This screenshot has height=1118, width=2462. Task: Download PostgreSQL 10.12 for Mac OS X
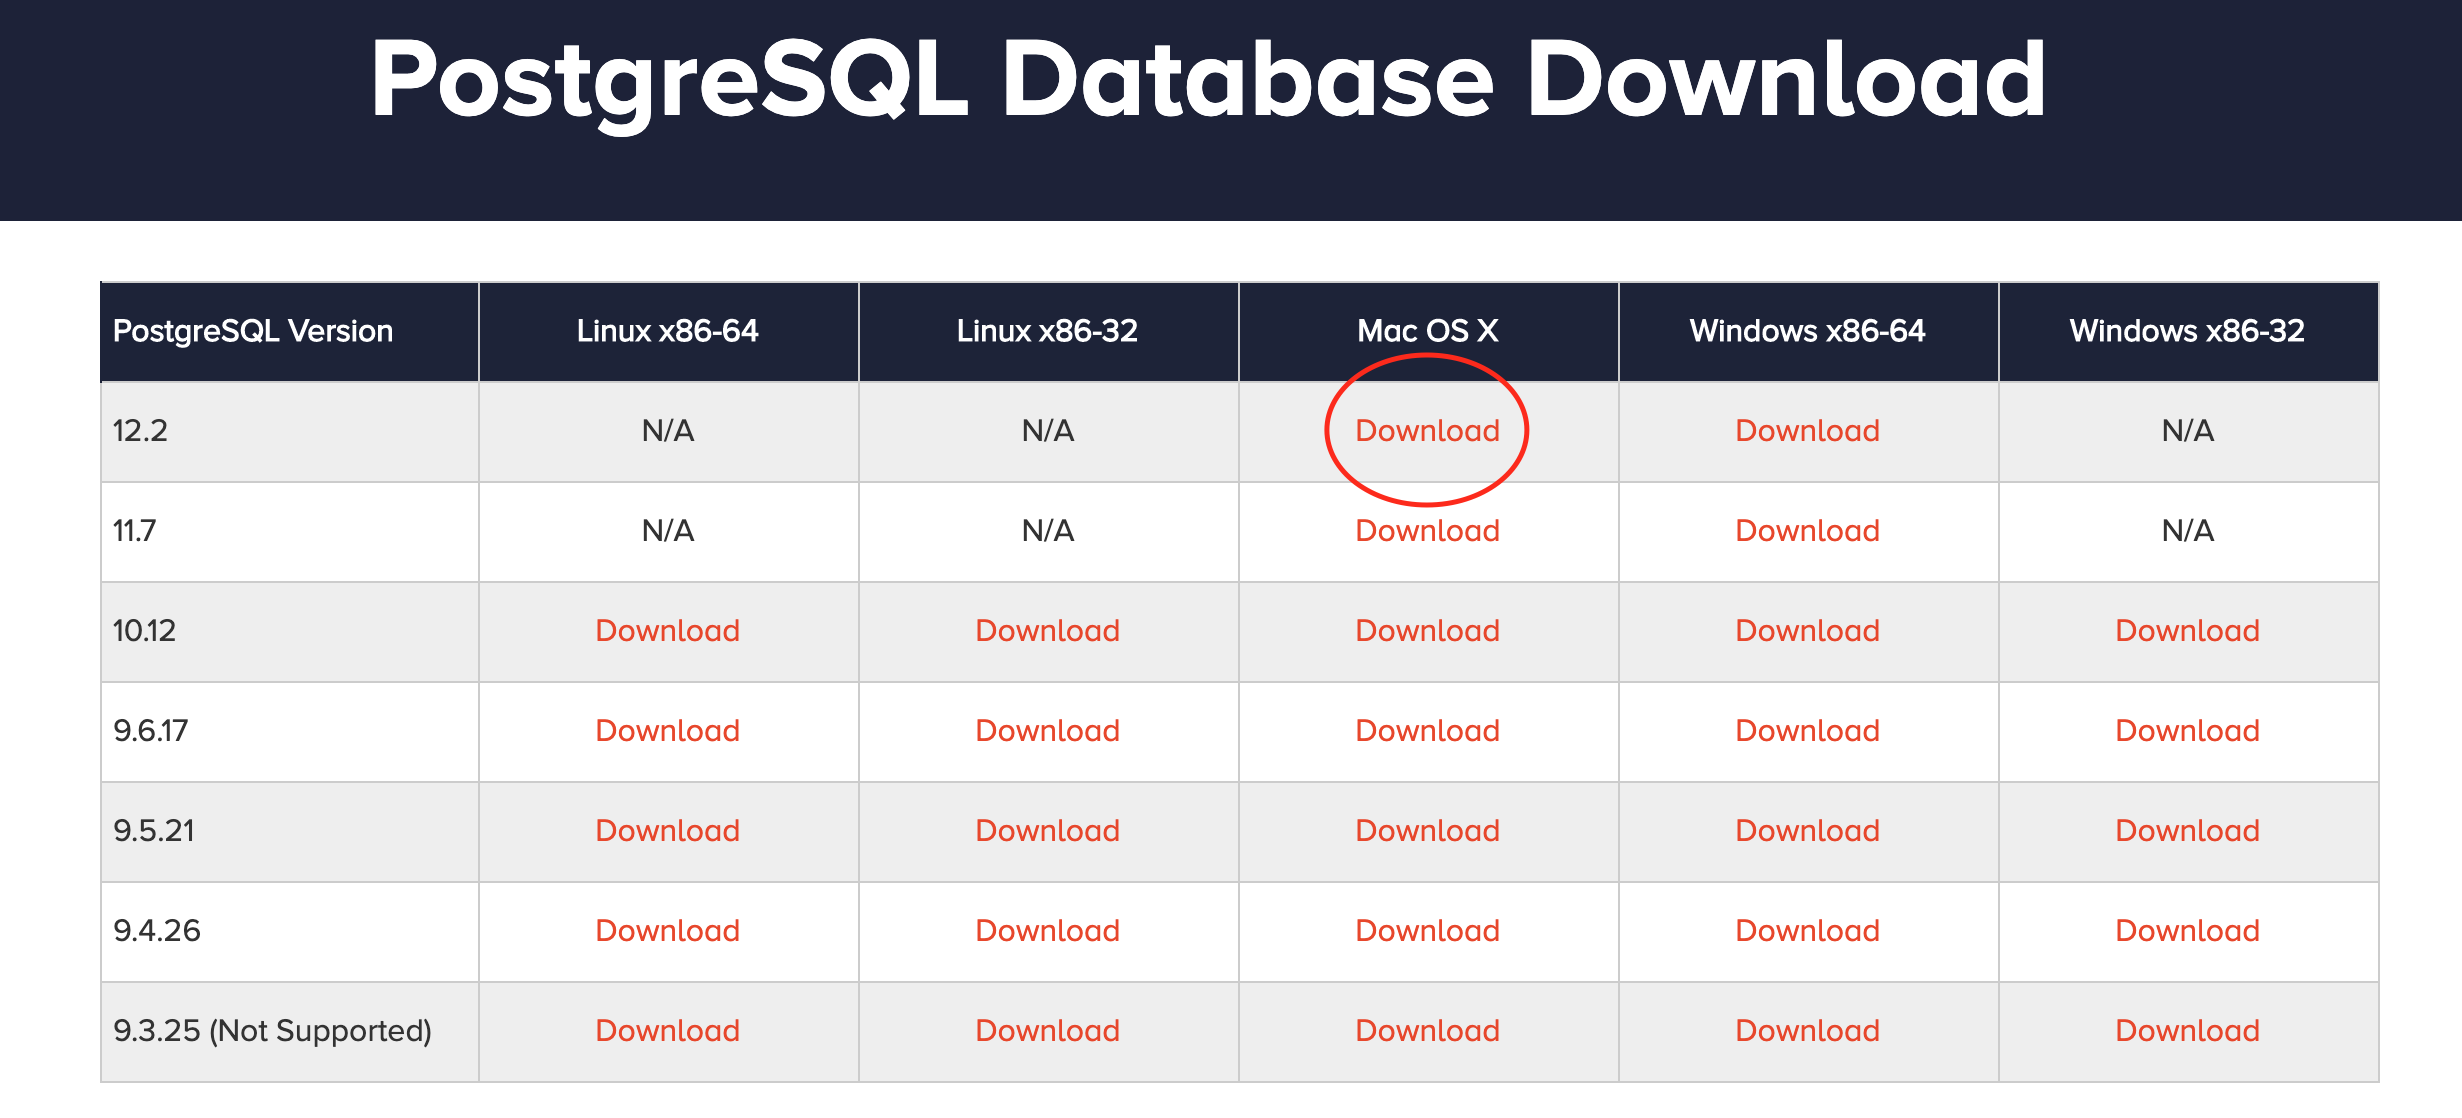1427,631
